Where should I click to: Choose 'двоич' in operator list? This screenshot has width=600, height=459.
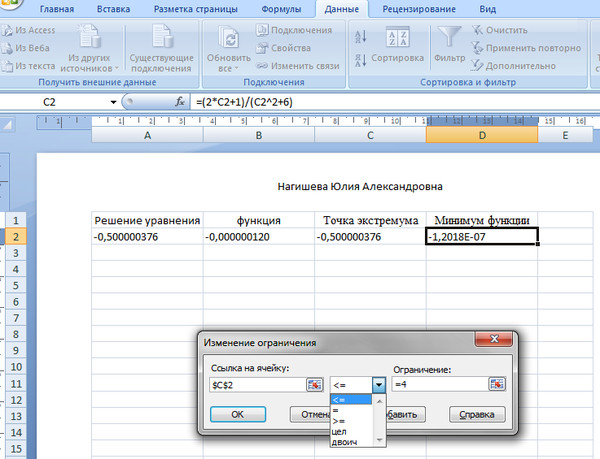tap(351, 442)
